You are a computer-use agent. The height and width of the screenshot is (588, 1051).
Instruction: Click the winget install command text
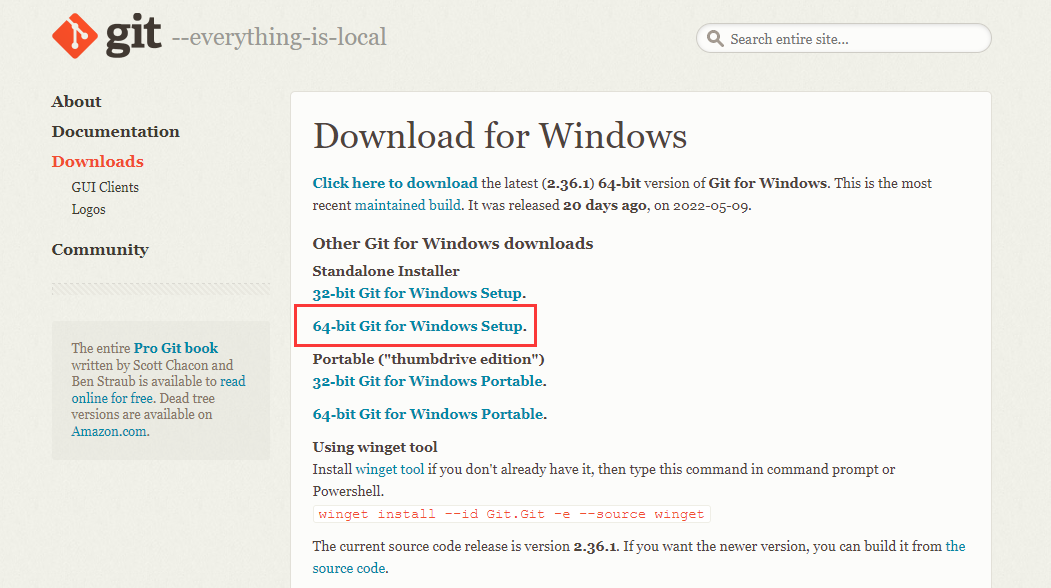click(511, 514)
